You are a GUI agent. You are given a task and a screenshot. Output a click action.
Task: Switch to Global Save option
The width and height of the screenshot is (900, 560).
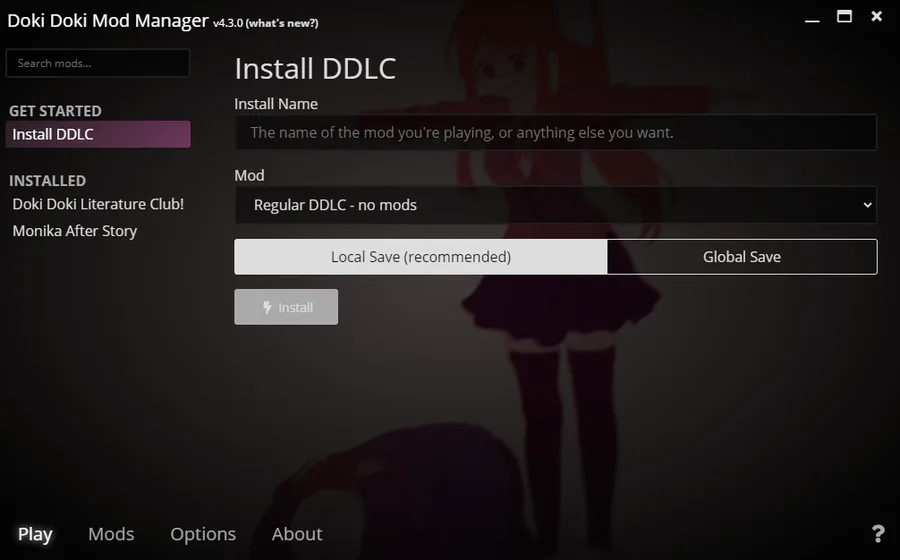(x=742, y=256)
